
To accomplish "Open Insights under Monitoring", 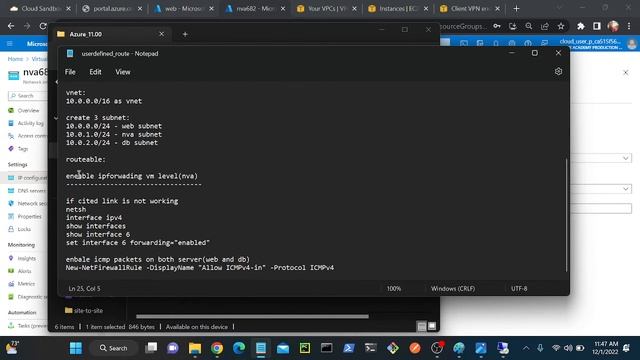I will pos(27,258).
